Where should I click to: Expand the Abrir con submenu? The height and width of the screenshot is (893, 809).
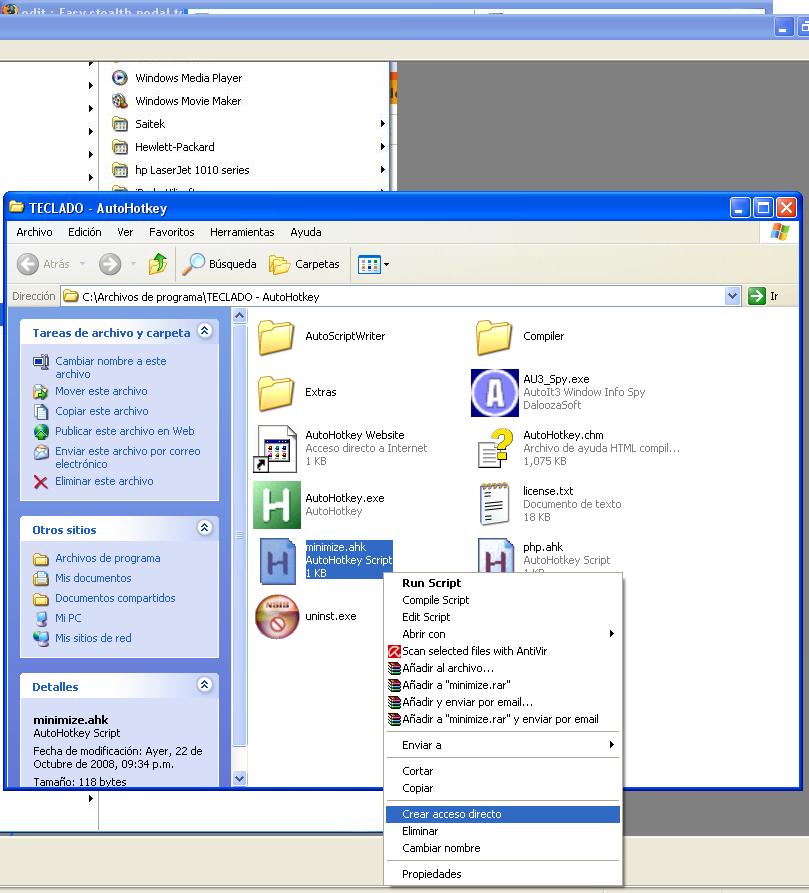point(503,634)
